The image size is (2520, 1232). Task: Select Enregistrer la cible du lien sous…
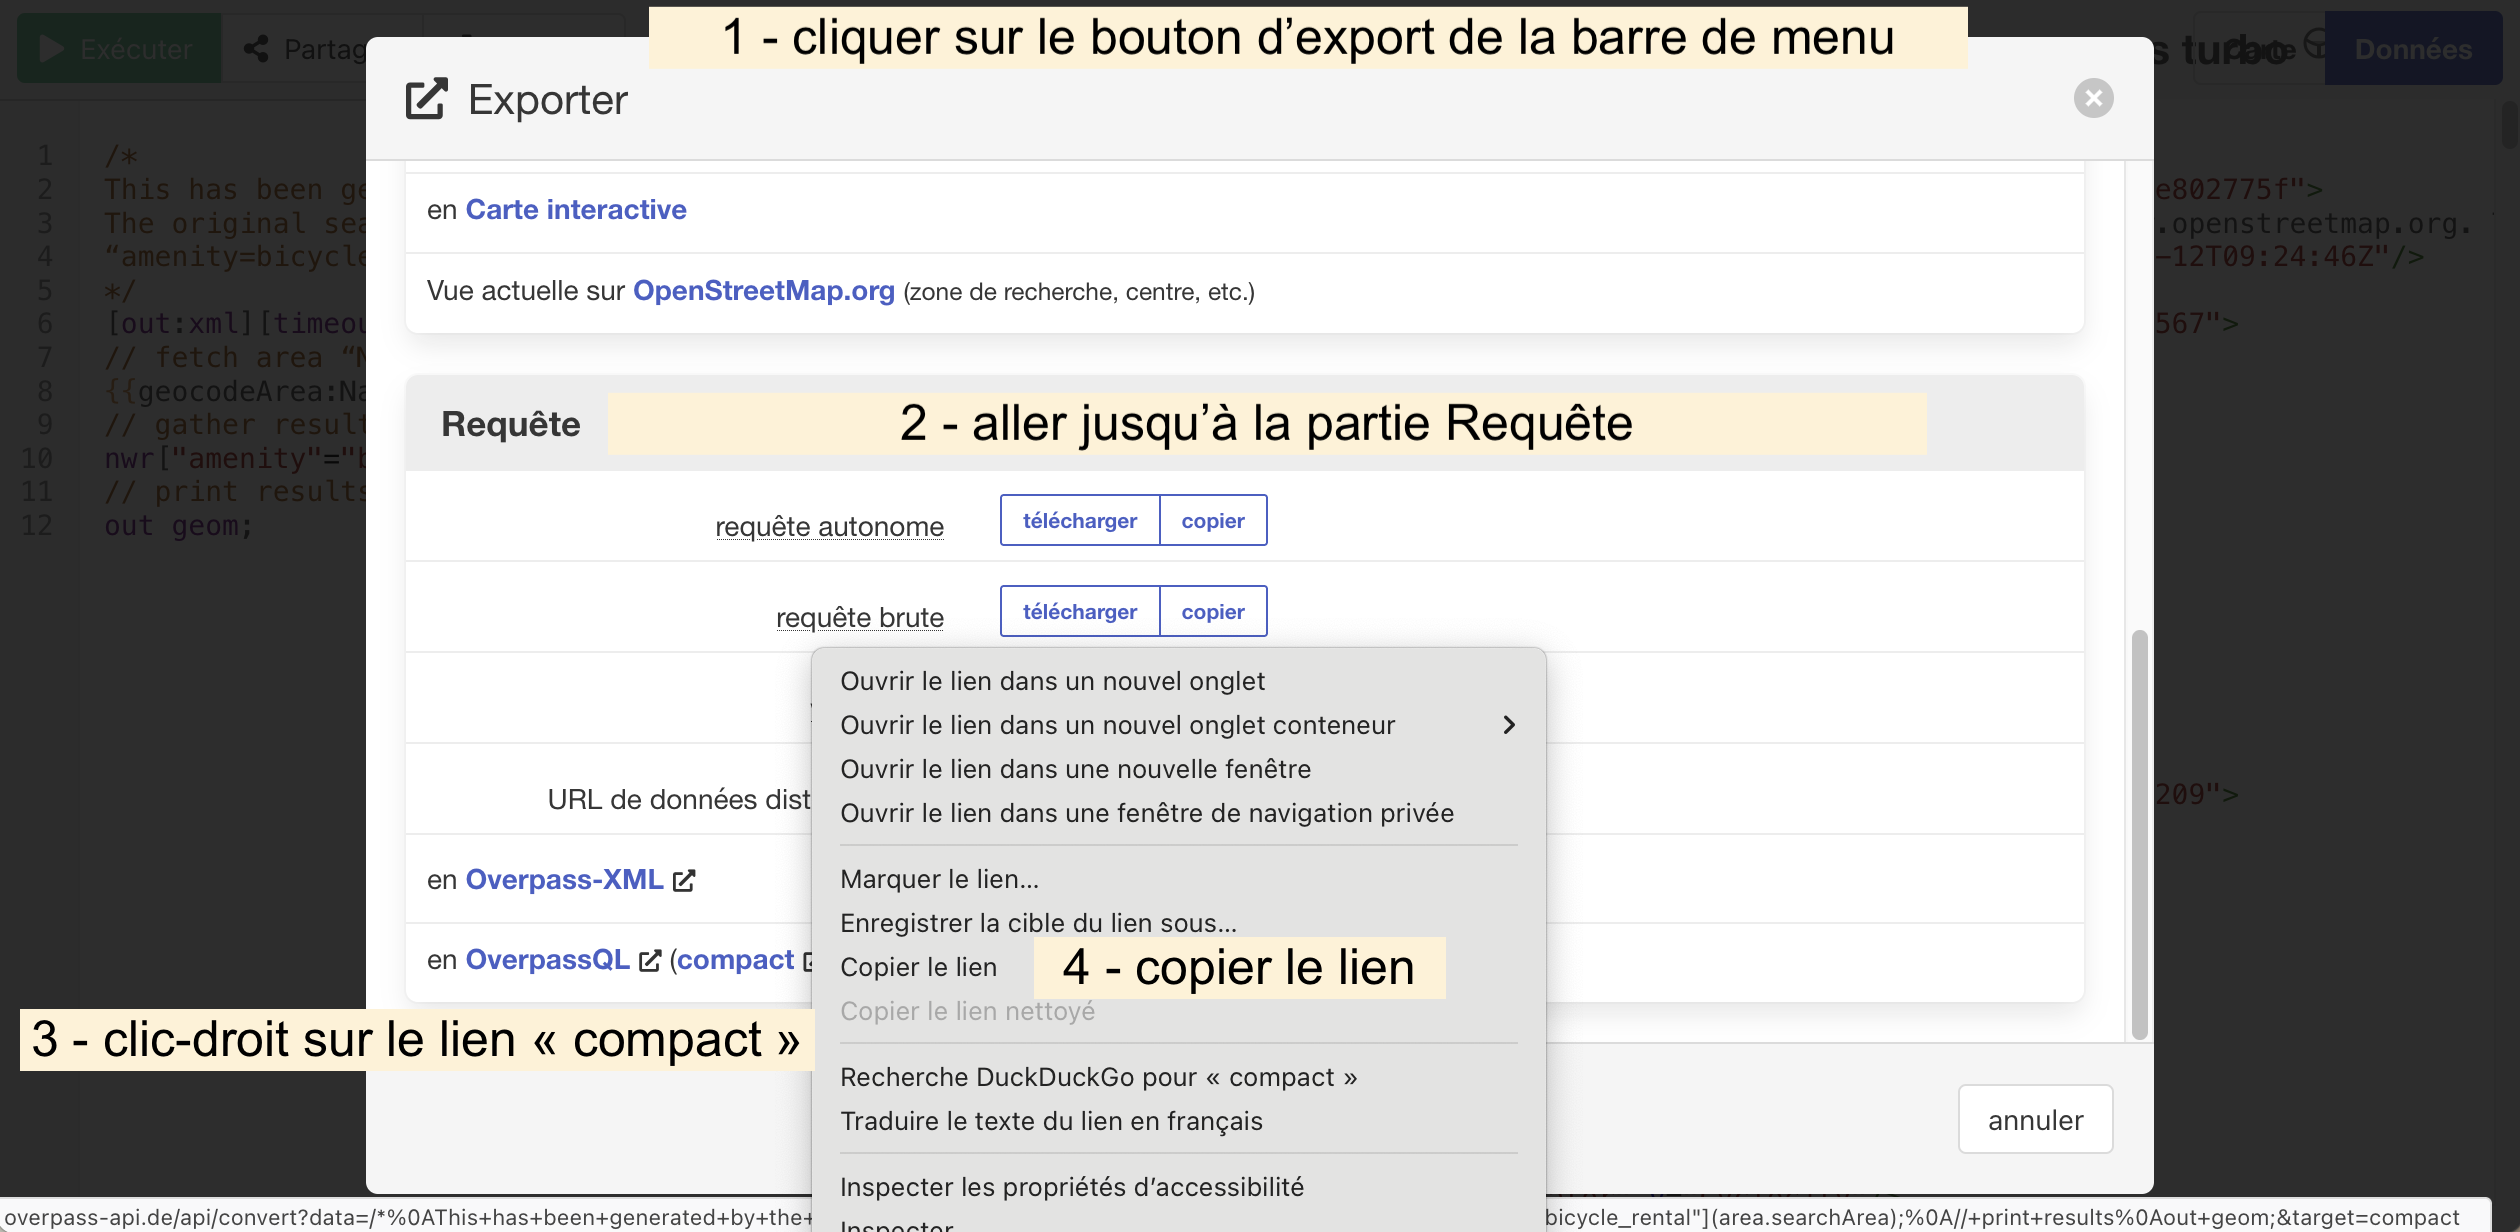(1179, 923)
